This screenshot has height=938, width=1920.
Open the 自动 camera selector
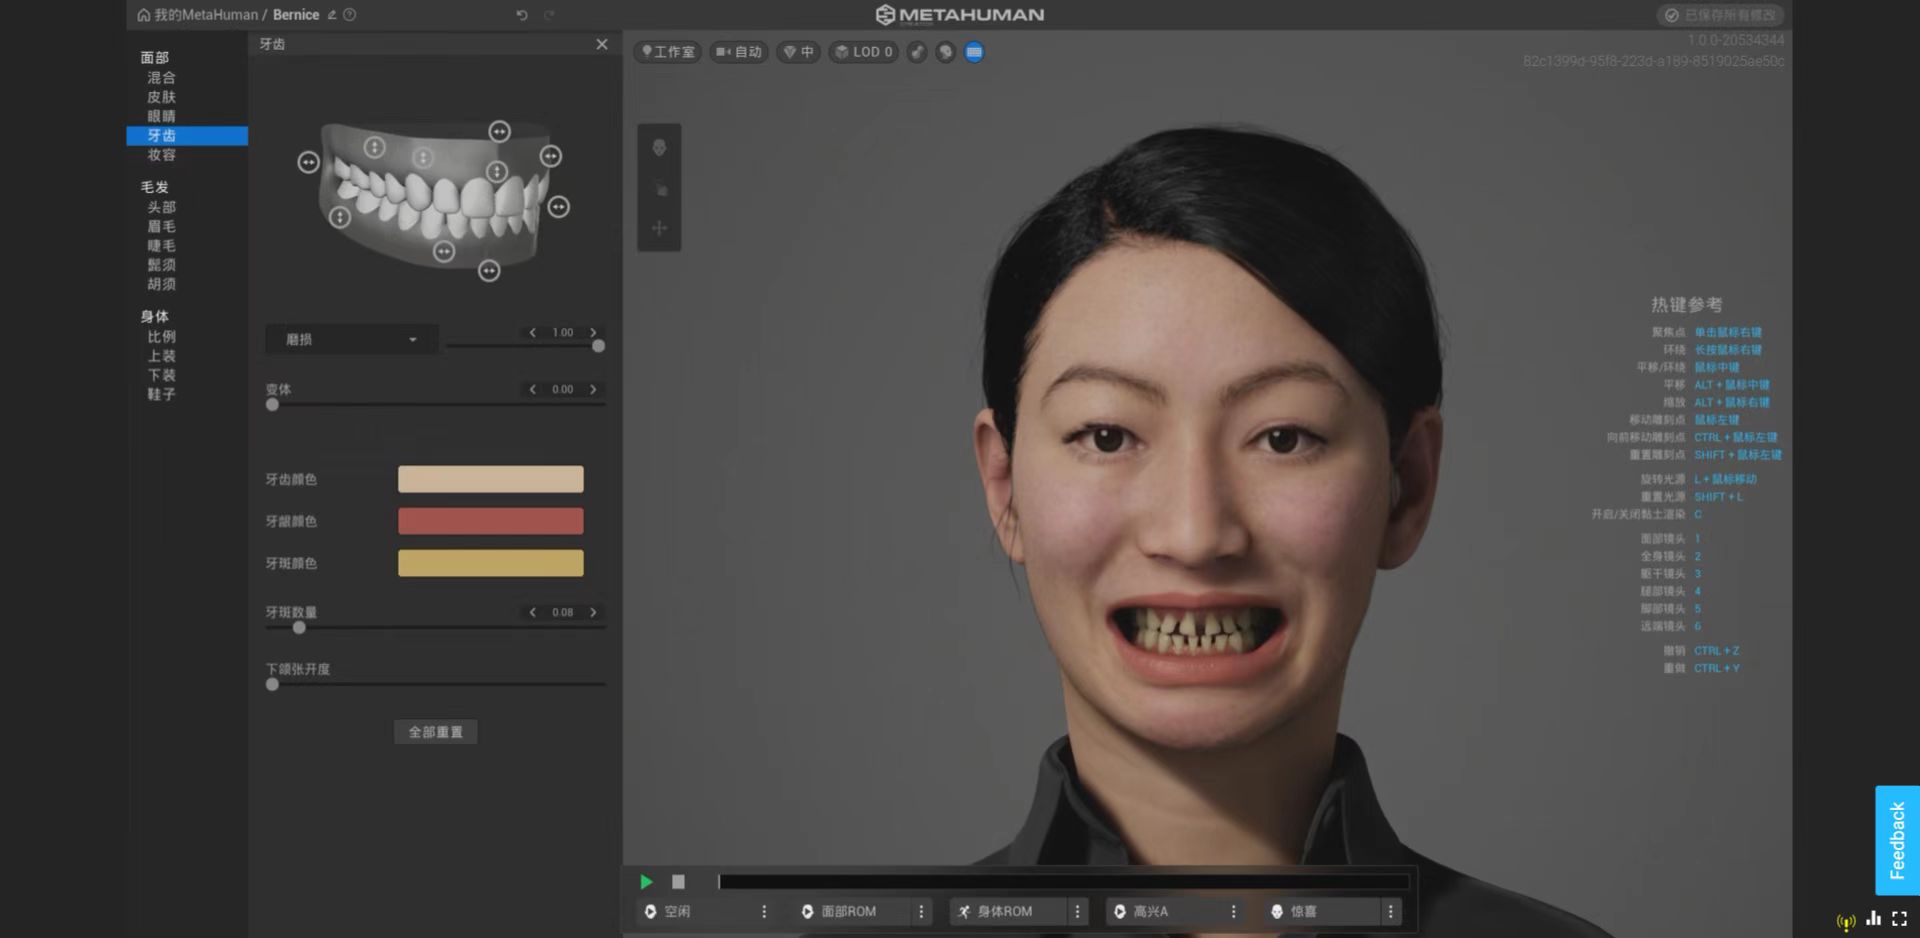(739, 52)
